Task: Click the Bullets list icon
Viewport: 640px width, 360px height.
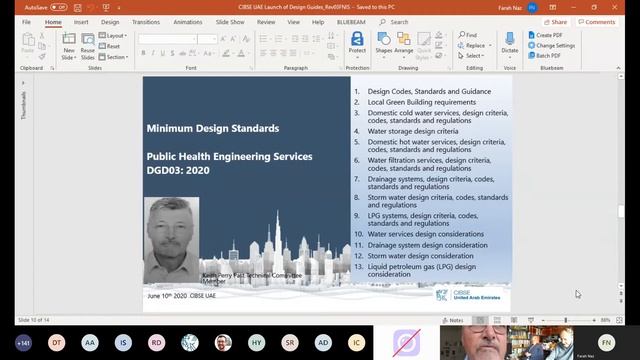Action: tap(264, 39)
